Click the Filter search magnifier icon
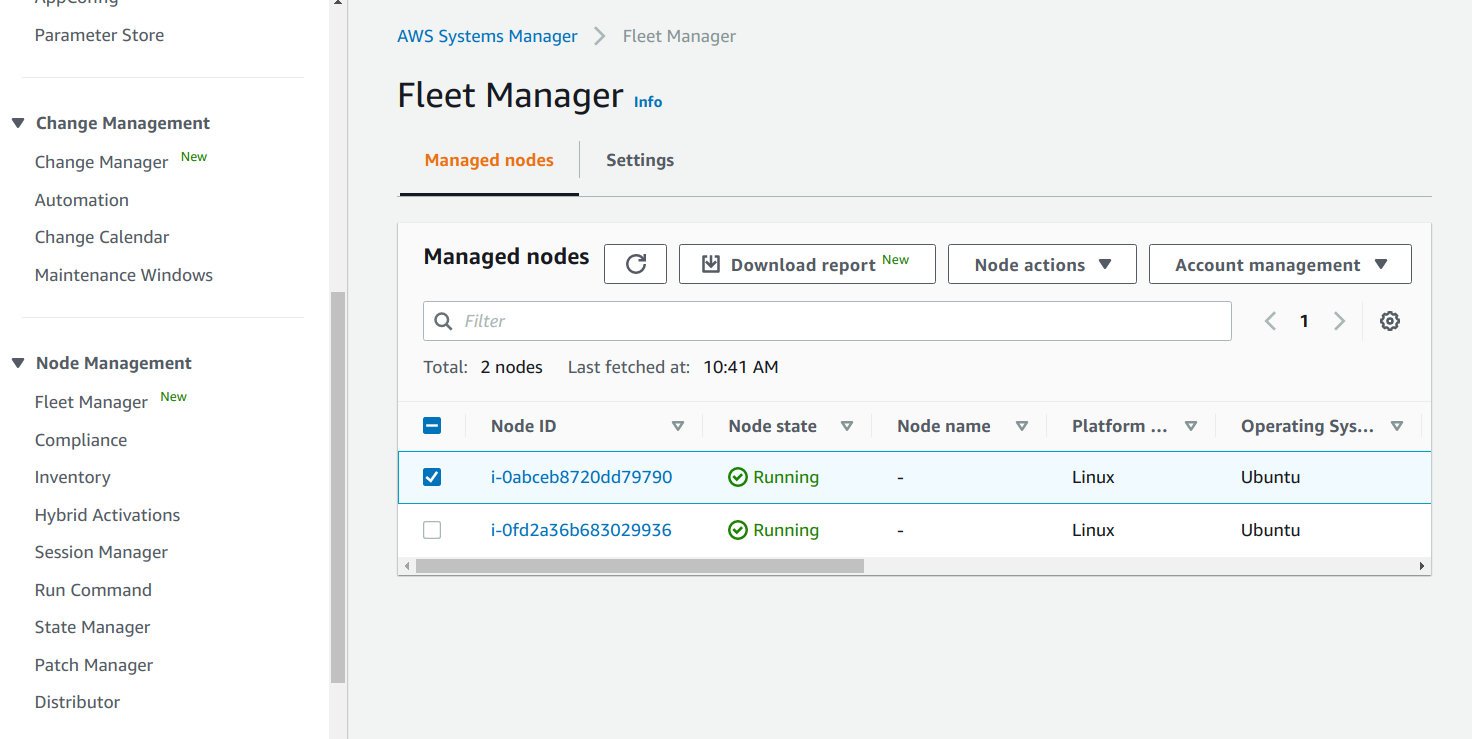This screenshot has height=739, width=1472. [444, 321]
